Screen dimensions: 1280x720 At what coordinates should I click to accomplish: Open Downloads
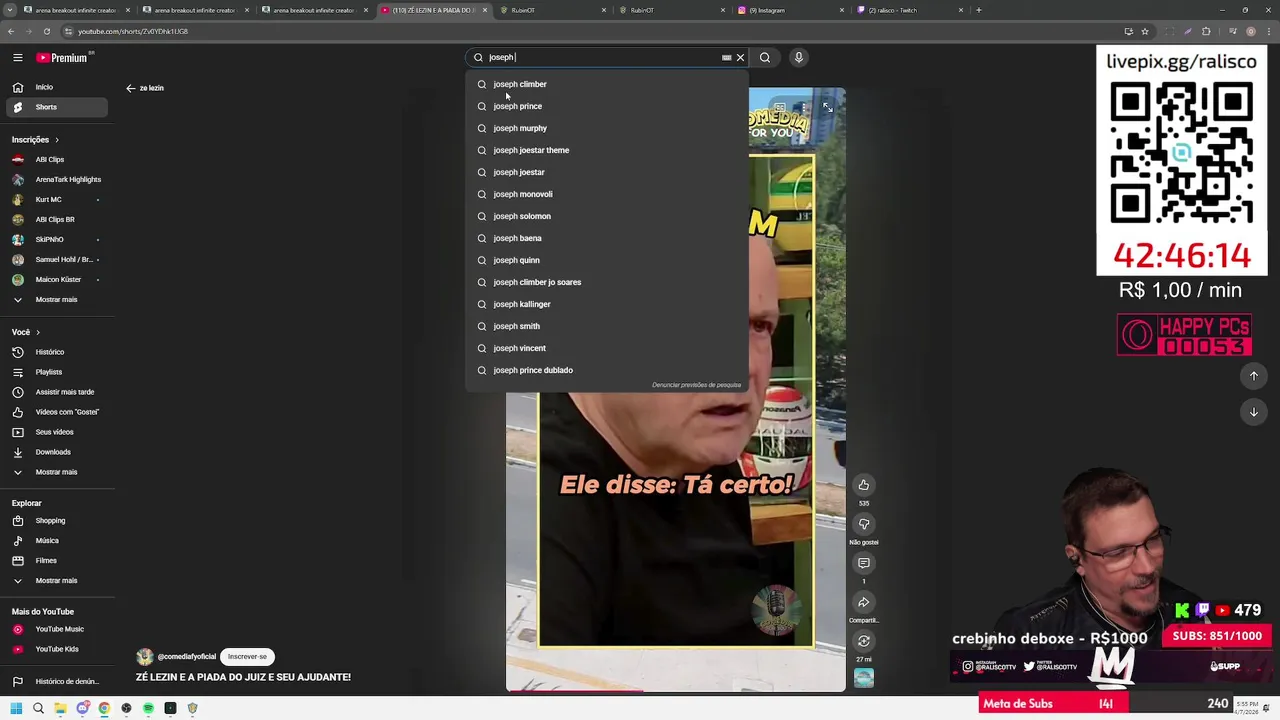click(x=57, y=452)
